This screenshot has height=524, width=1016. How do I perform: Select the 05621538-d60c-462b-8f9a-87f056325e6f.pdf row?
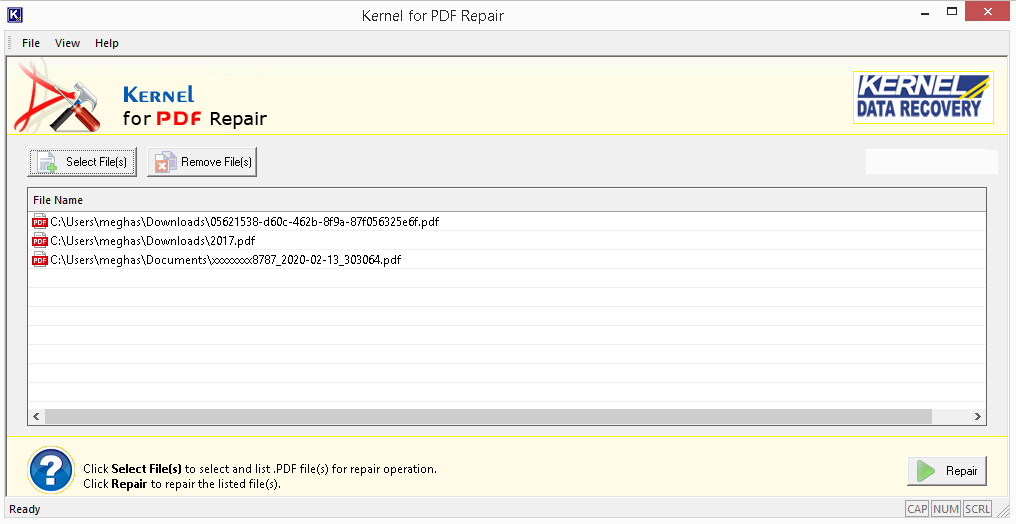(507, 222)
